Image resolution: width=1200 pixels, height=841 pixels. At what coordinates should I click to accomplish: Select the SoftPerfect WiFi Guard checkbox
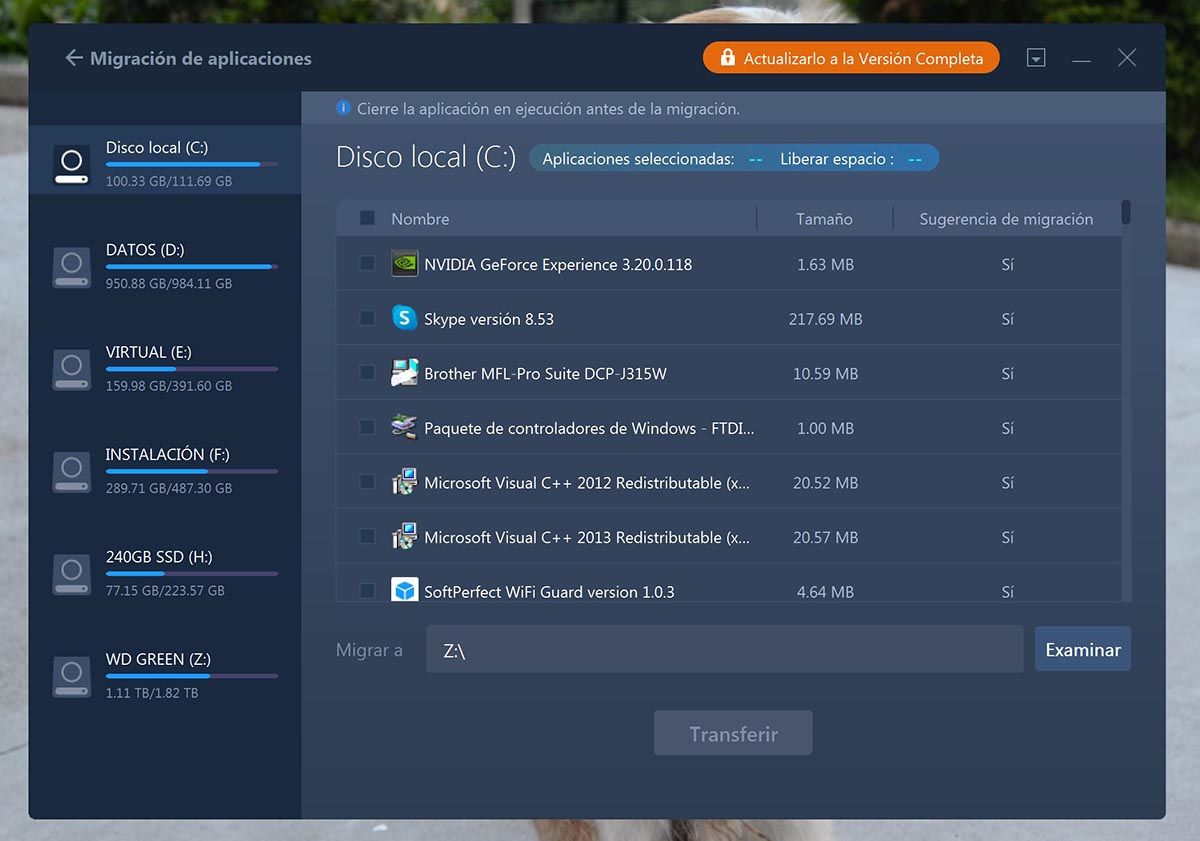367,591
